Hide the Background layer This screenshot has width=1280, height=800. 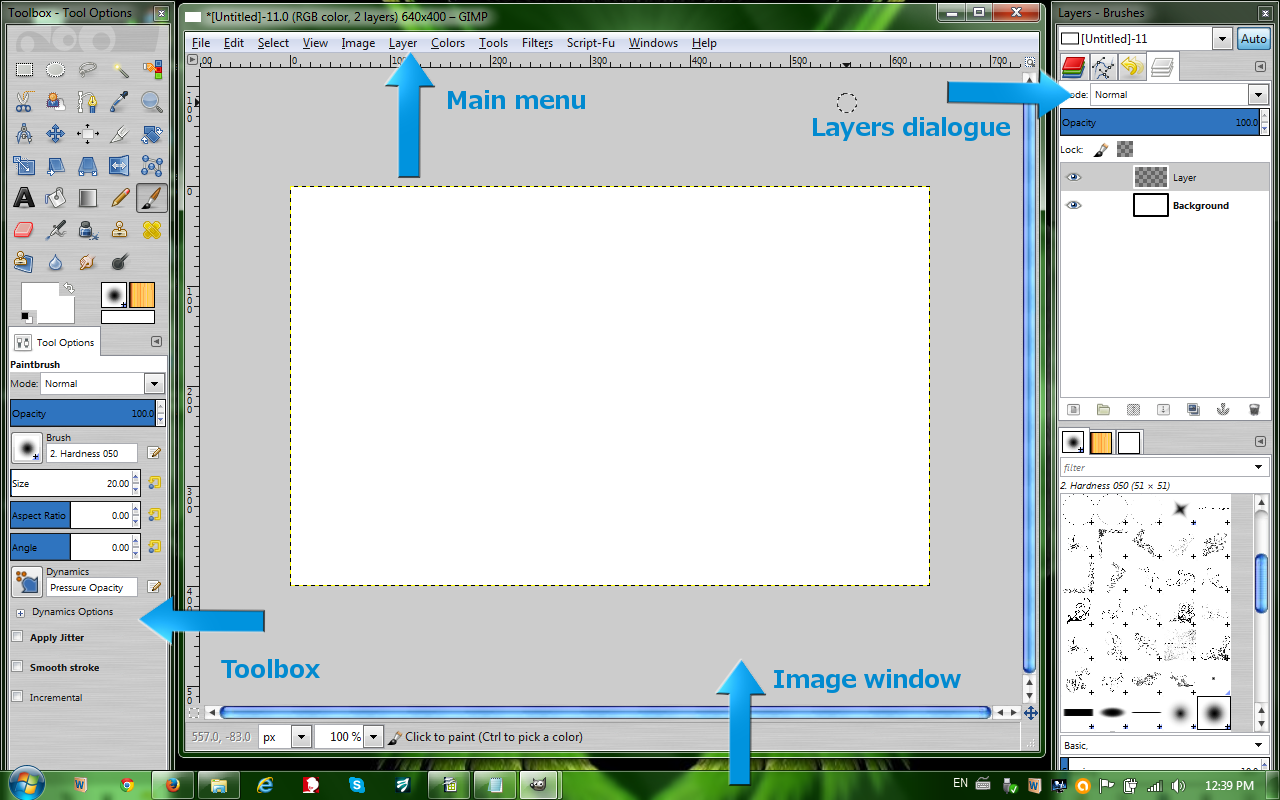1073,205
